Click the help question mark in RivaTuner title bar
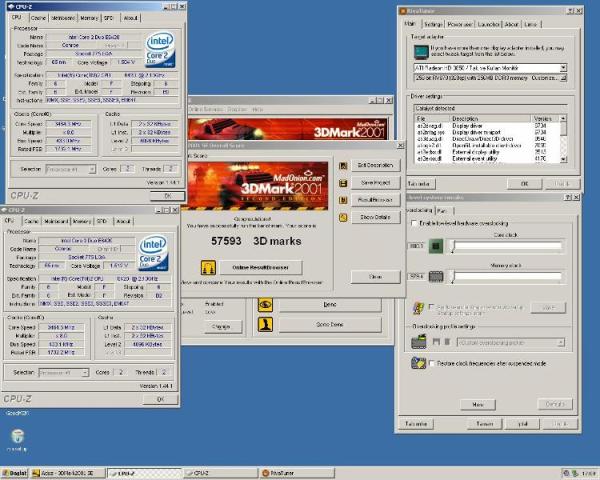Image resolution: width=600 pixels, height=480 pixels. 571,11
